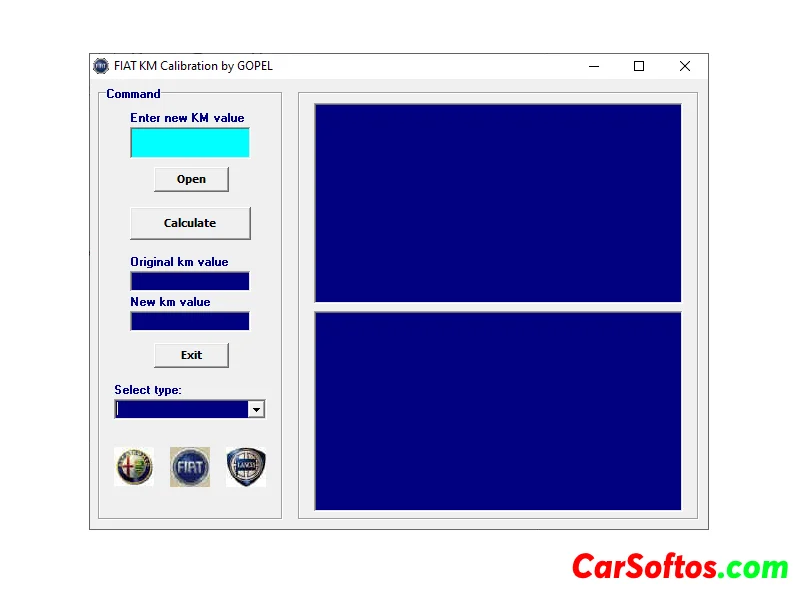
Task: Hit the Exit button
Action: [x=191, y=355]
